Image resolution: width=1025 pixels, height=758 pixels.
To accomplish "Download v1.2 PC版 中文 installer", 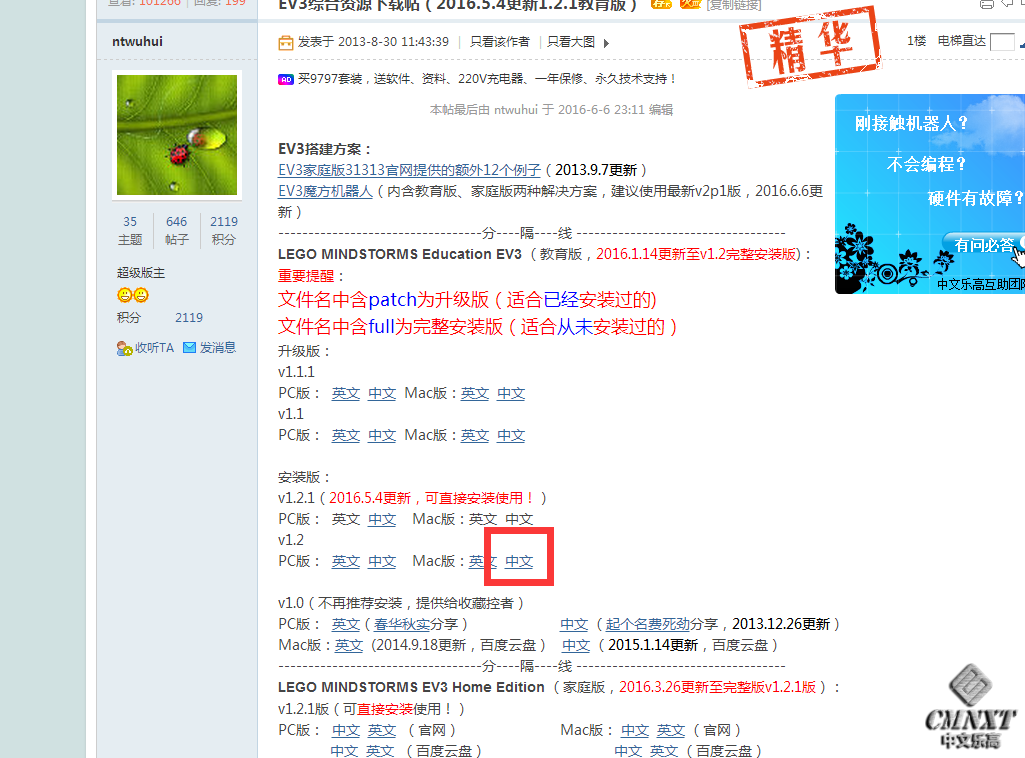I will [x=382, y=561].
